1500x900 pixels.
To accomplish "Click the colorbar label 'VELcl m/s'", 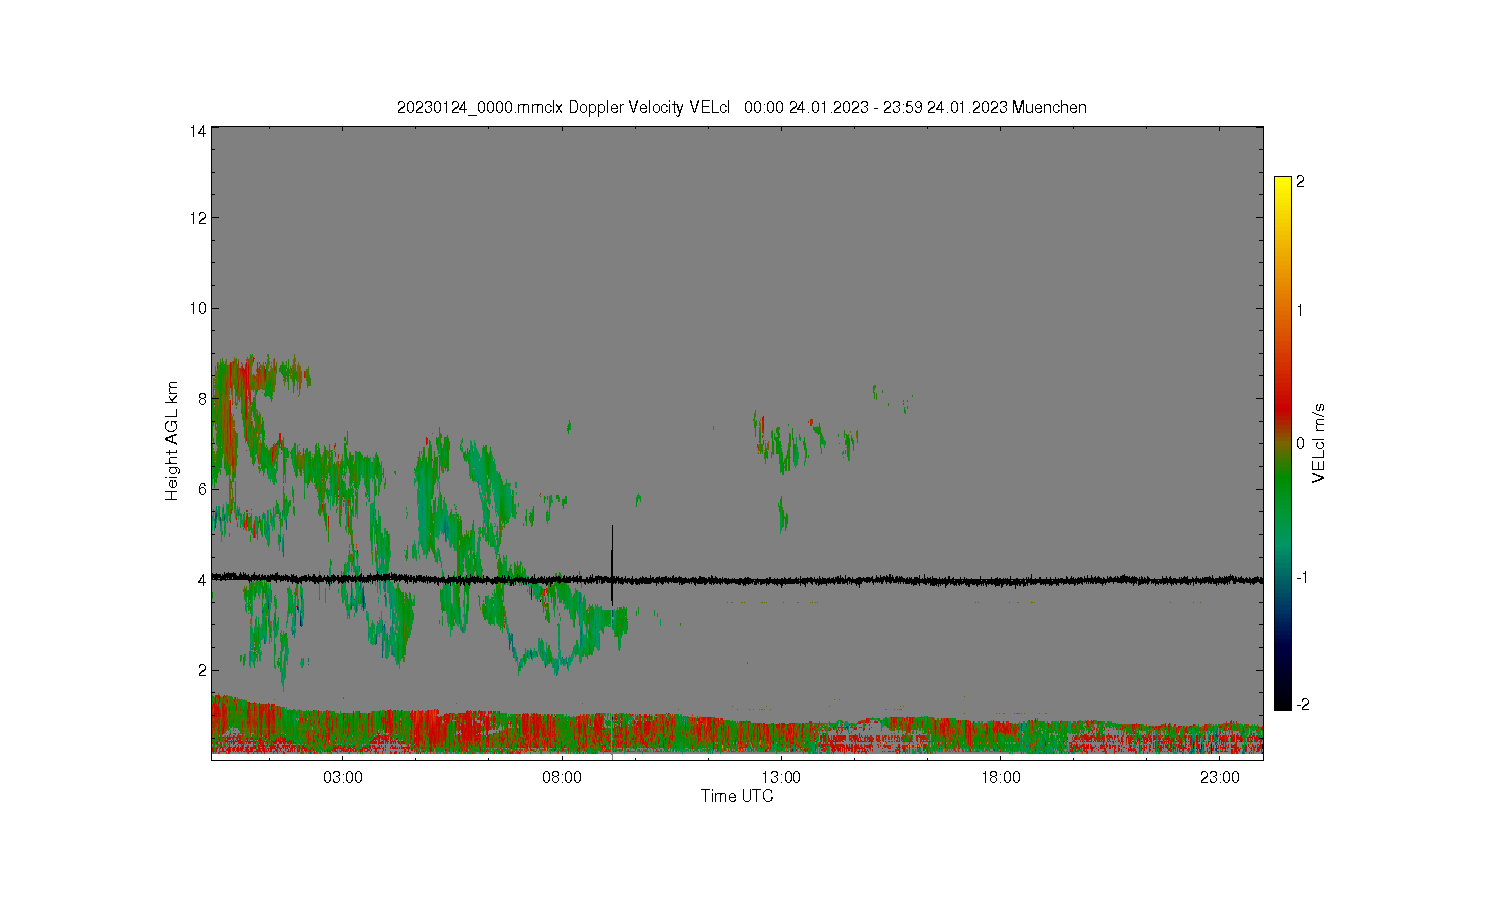I will [1319, 443].
